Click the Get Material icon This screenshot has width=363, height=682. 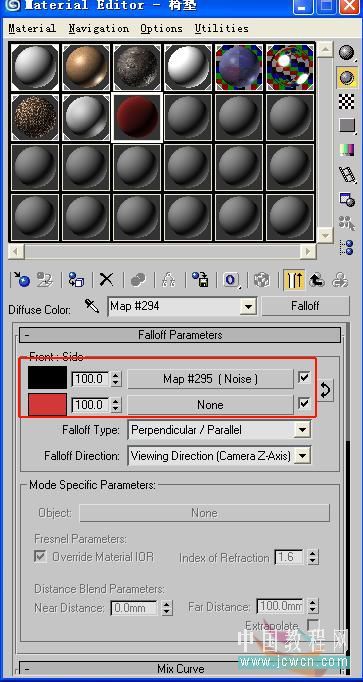coord(21,280)
